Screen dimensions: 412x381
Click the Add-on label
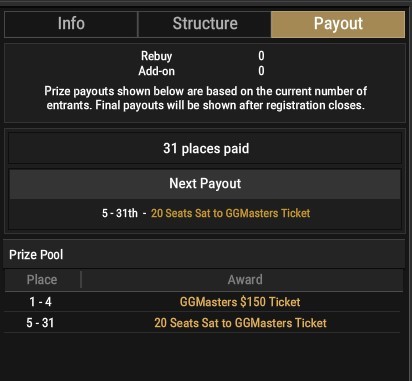click(156, 71)
